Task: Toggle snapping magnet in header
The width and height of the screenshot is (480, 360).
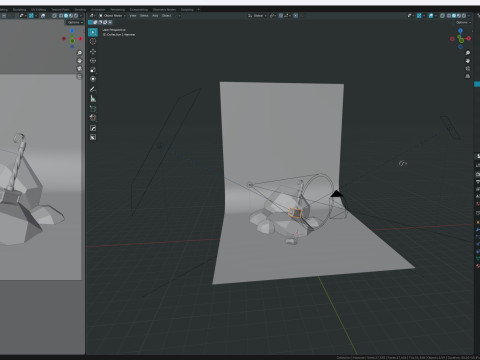Action: 281,16
